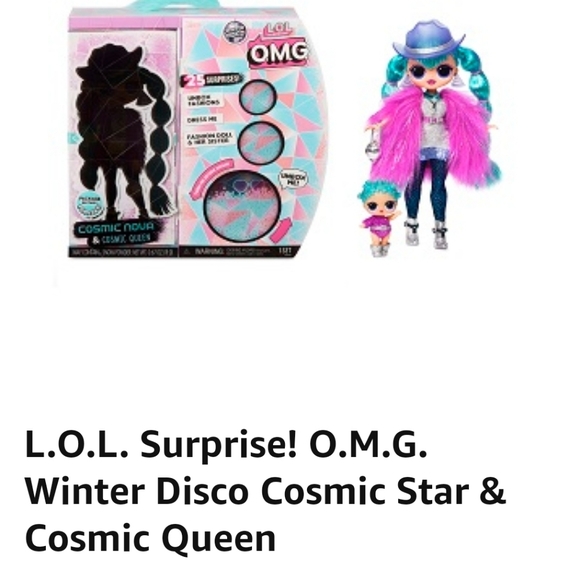Click the 'Cosmic Nova & Cosmic Queen' label on the box
This screenshot has width=580, height=580.
tap(115, 233)
